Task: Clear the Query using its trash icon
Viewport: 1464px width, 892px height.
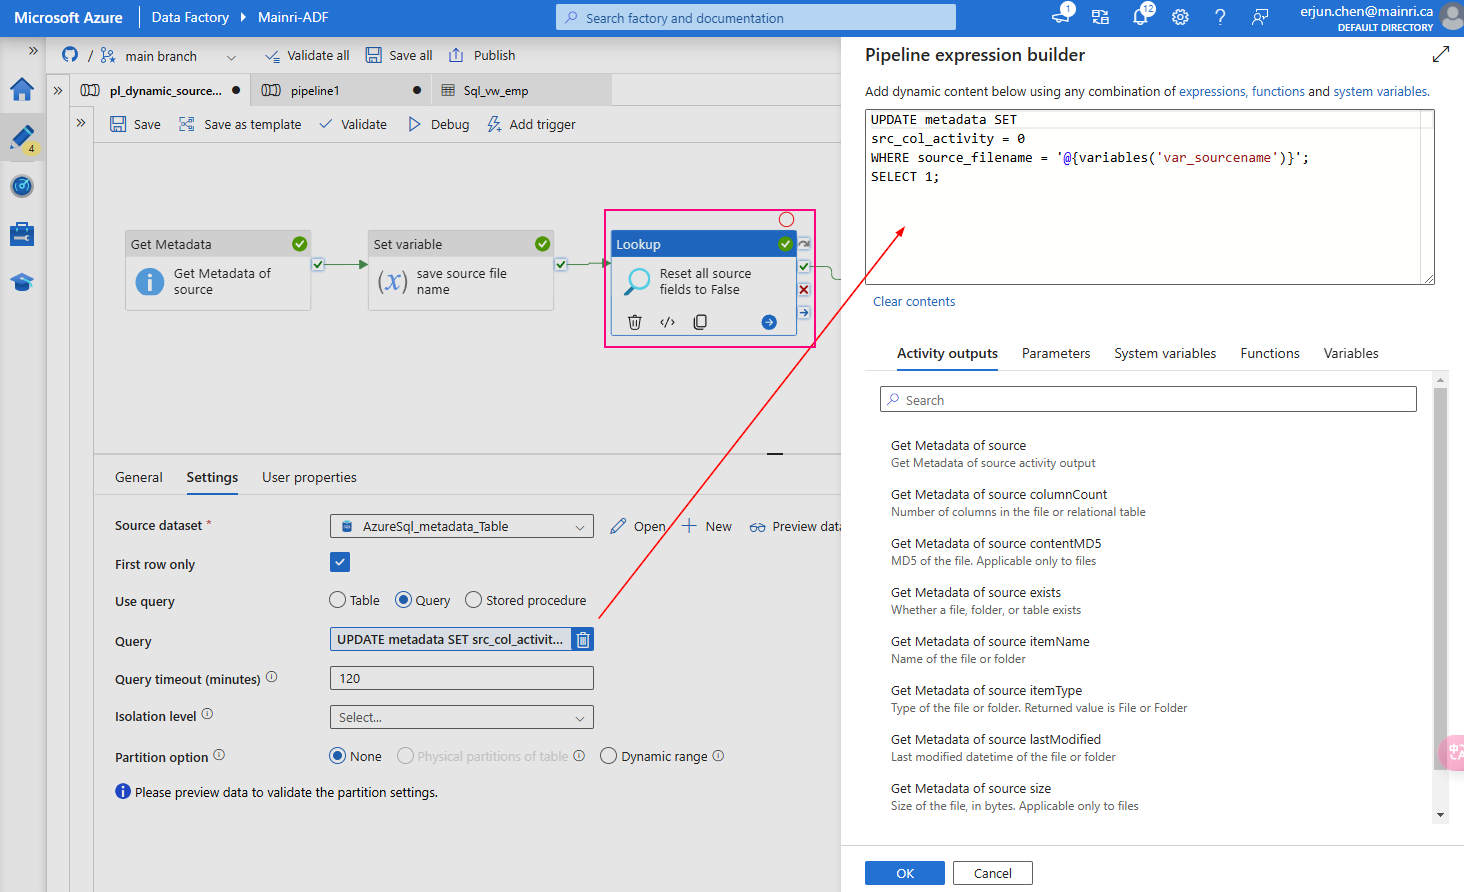Action: click(583, 638)
